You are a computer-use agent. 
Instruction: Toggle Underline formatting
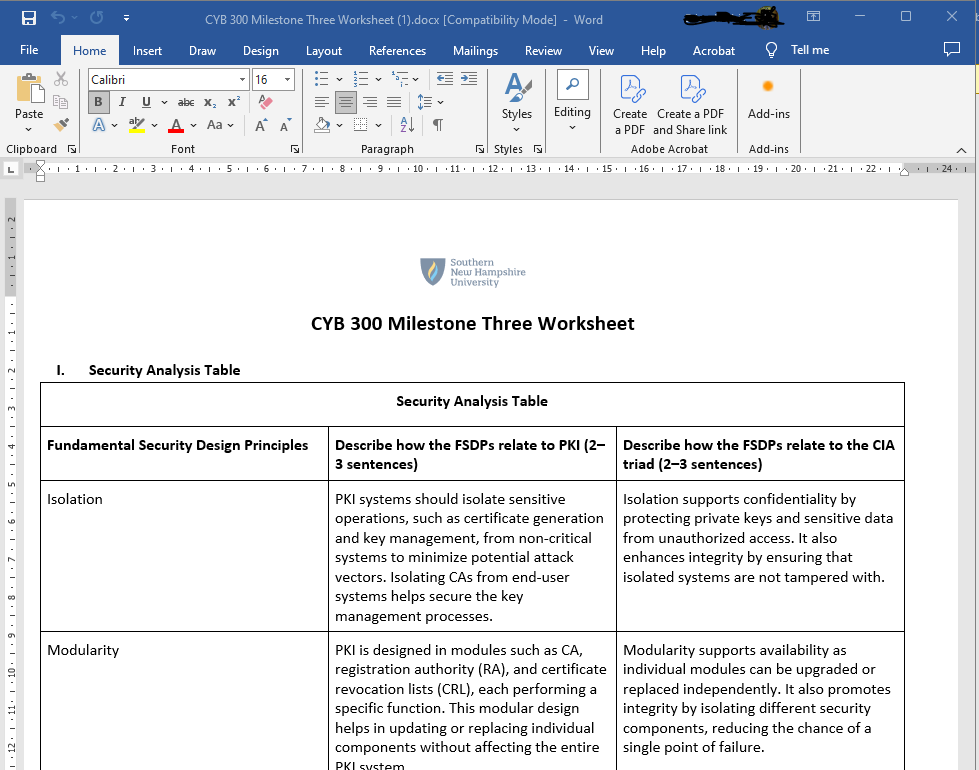(x=146, y=102)
